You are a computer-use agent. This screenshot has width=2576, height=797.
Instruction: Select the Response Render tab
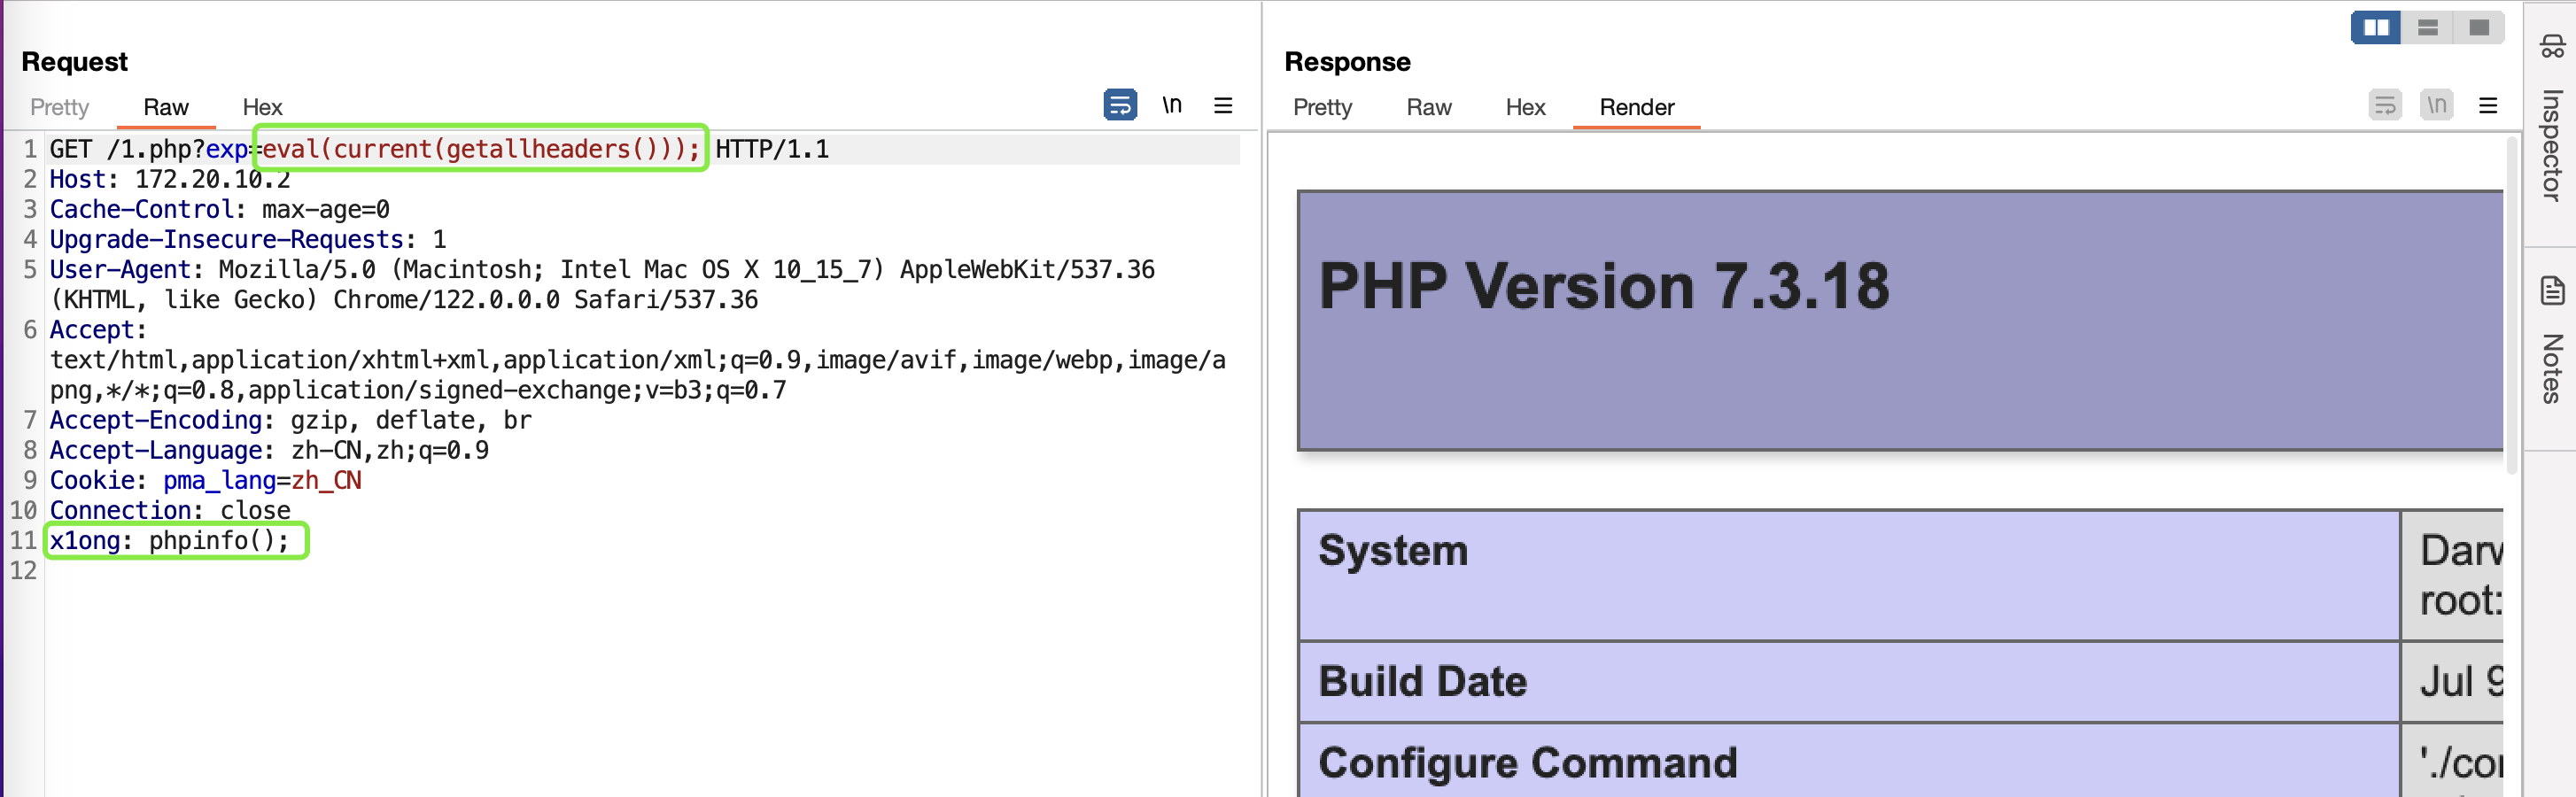click(x=1636, y=107)
